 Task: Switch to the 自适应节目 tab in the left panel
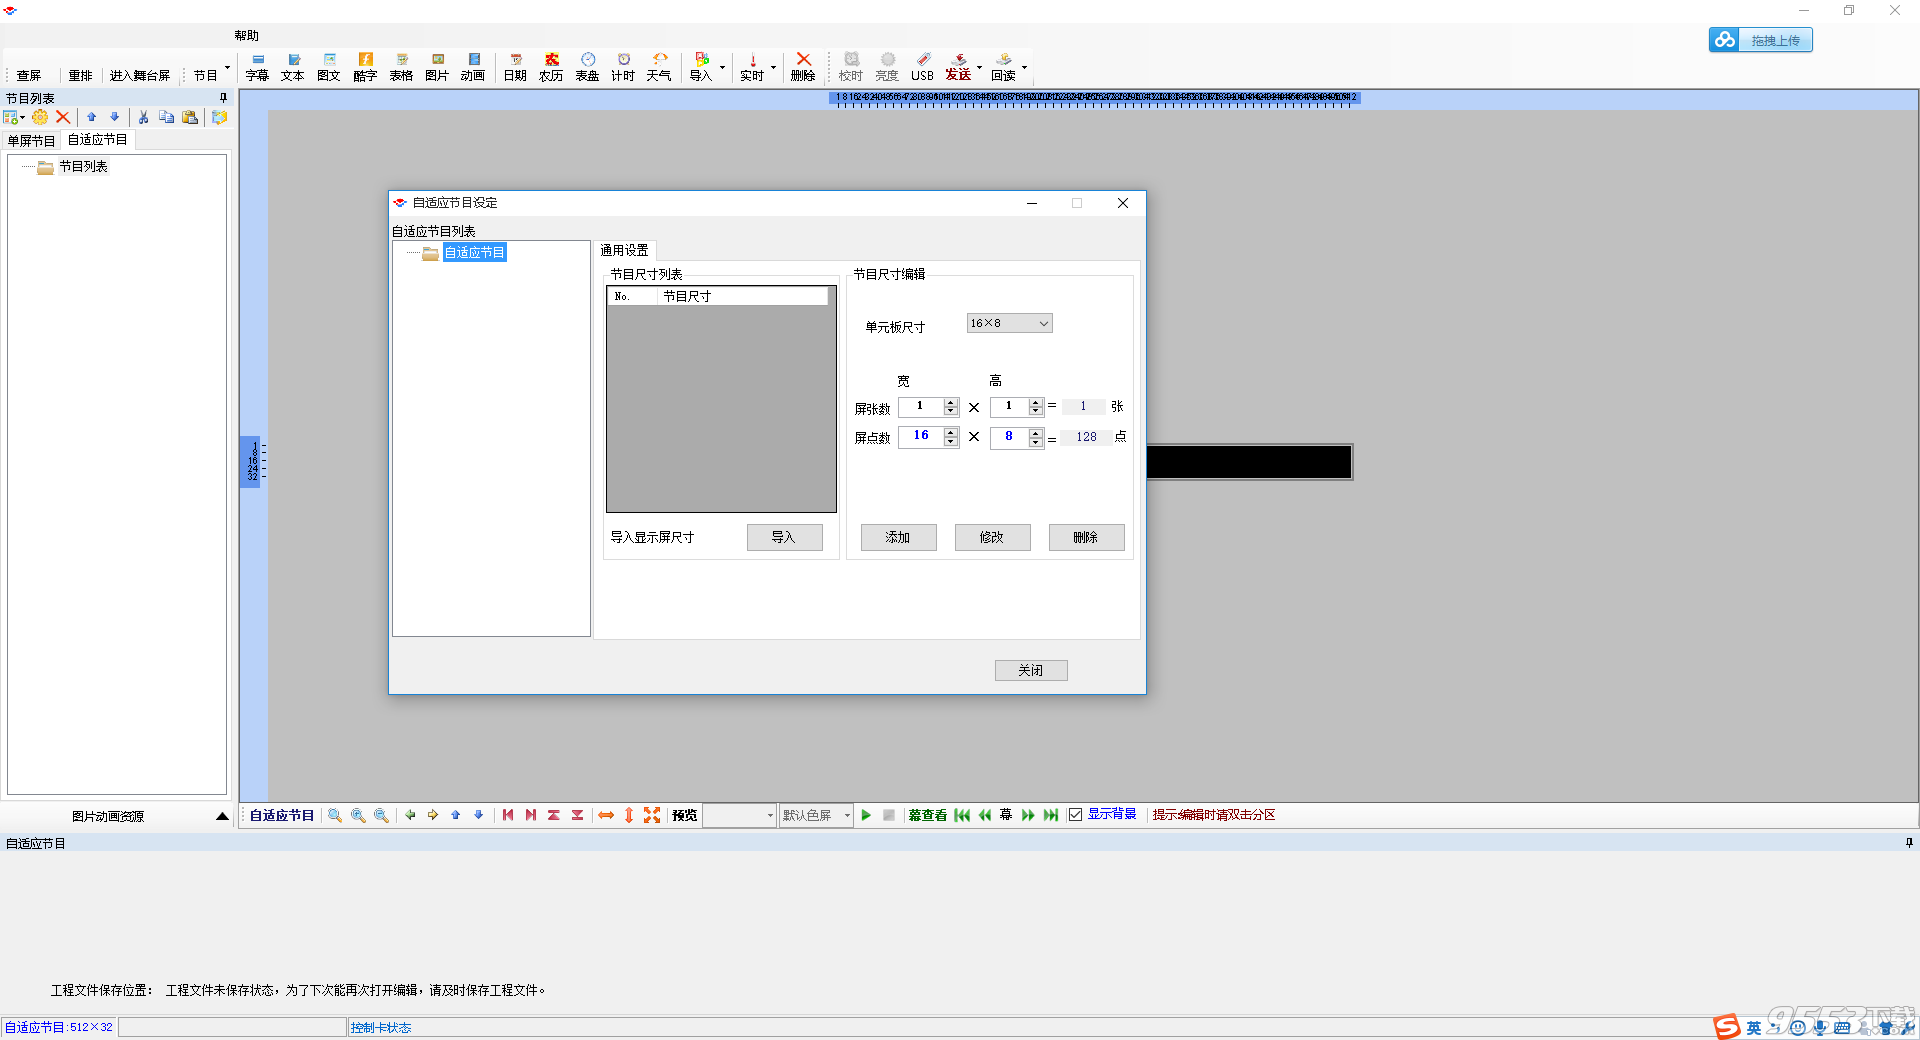click(97, 140)
